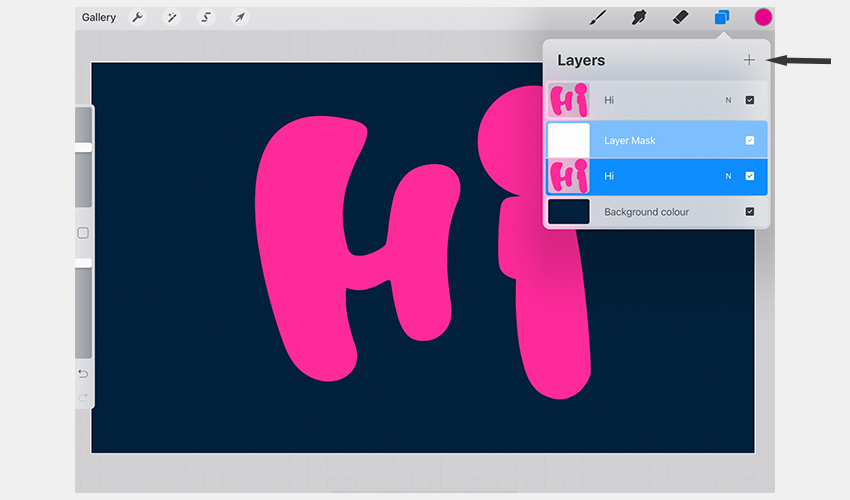
Task: Tap the selected Hi layer thumbnail
Action: tap(569, 176)
